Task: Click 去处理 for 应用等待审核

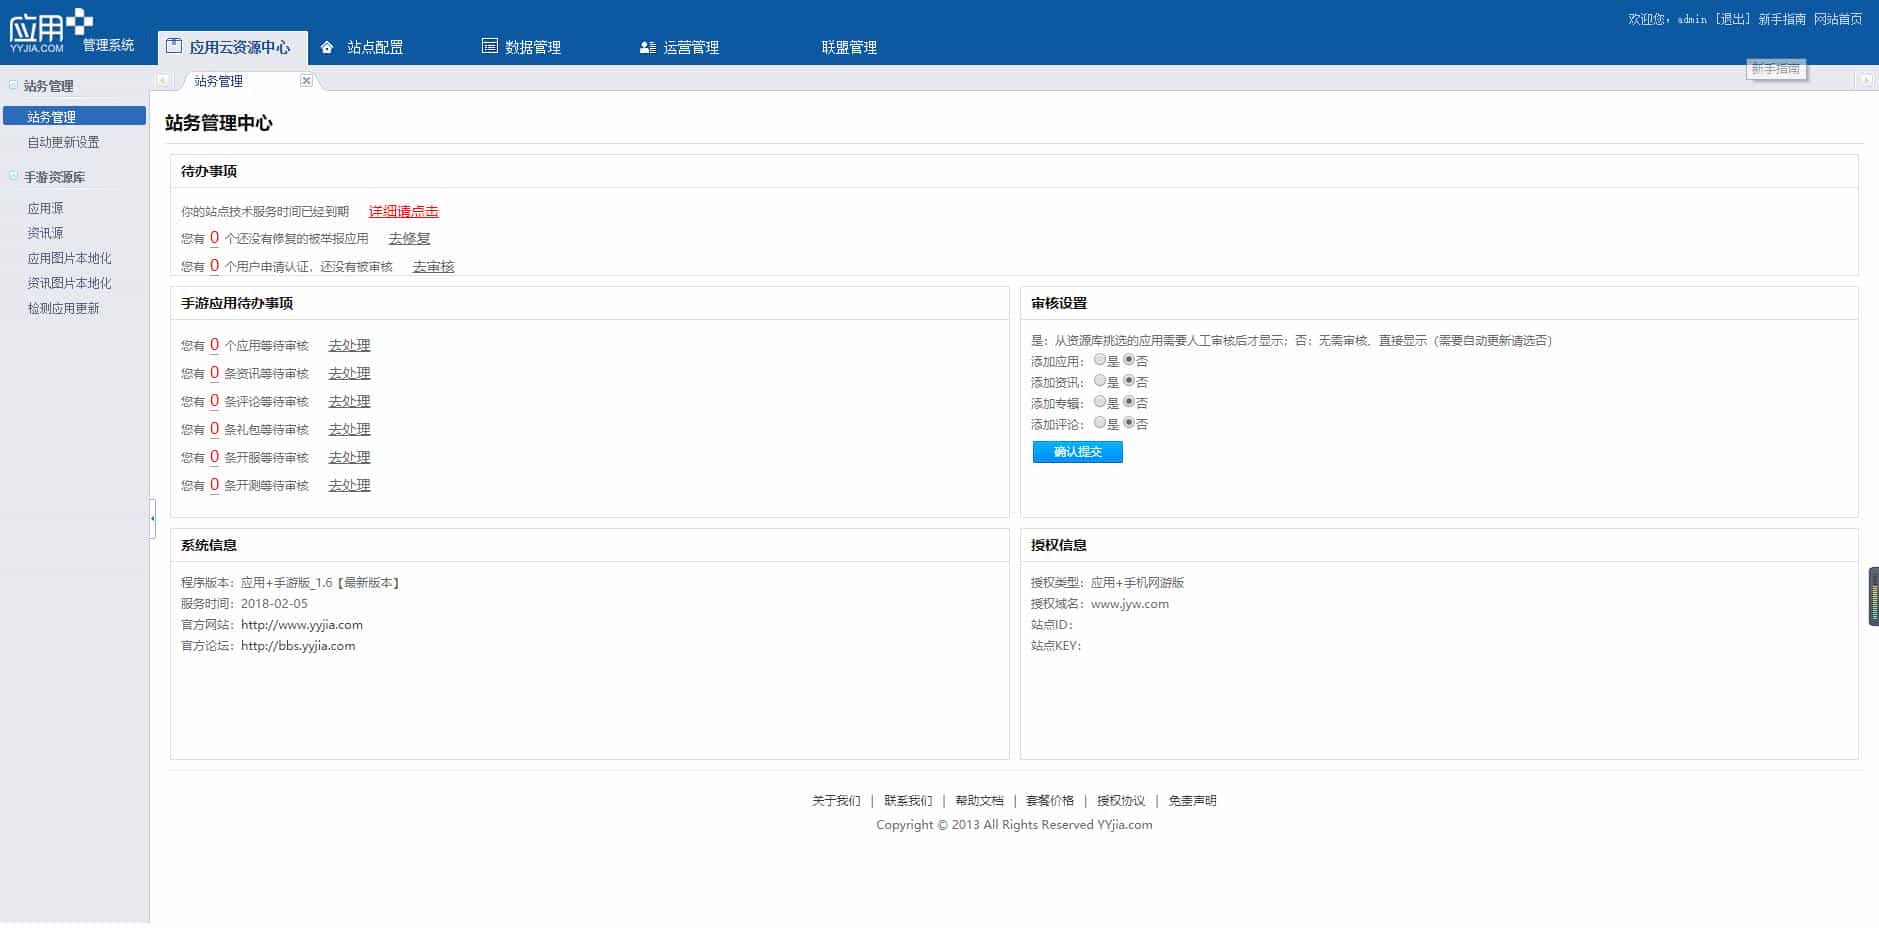Action: [349, 345]
